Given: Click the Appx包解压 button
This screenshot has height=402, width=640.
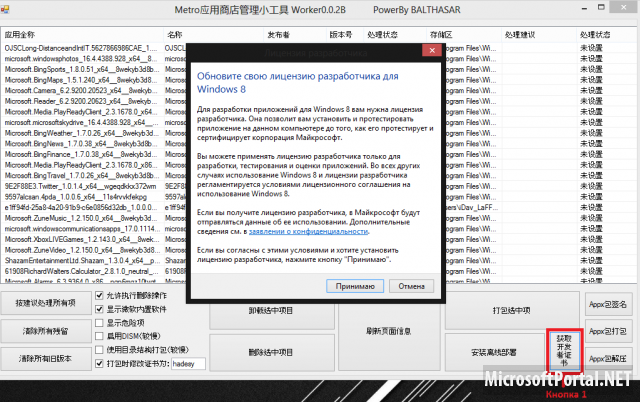Looking at the screenshot, I should click(608, 359).
